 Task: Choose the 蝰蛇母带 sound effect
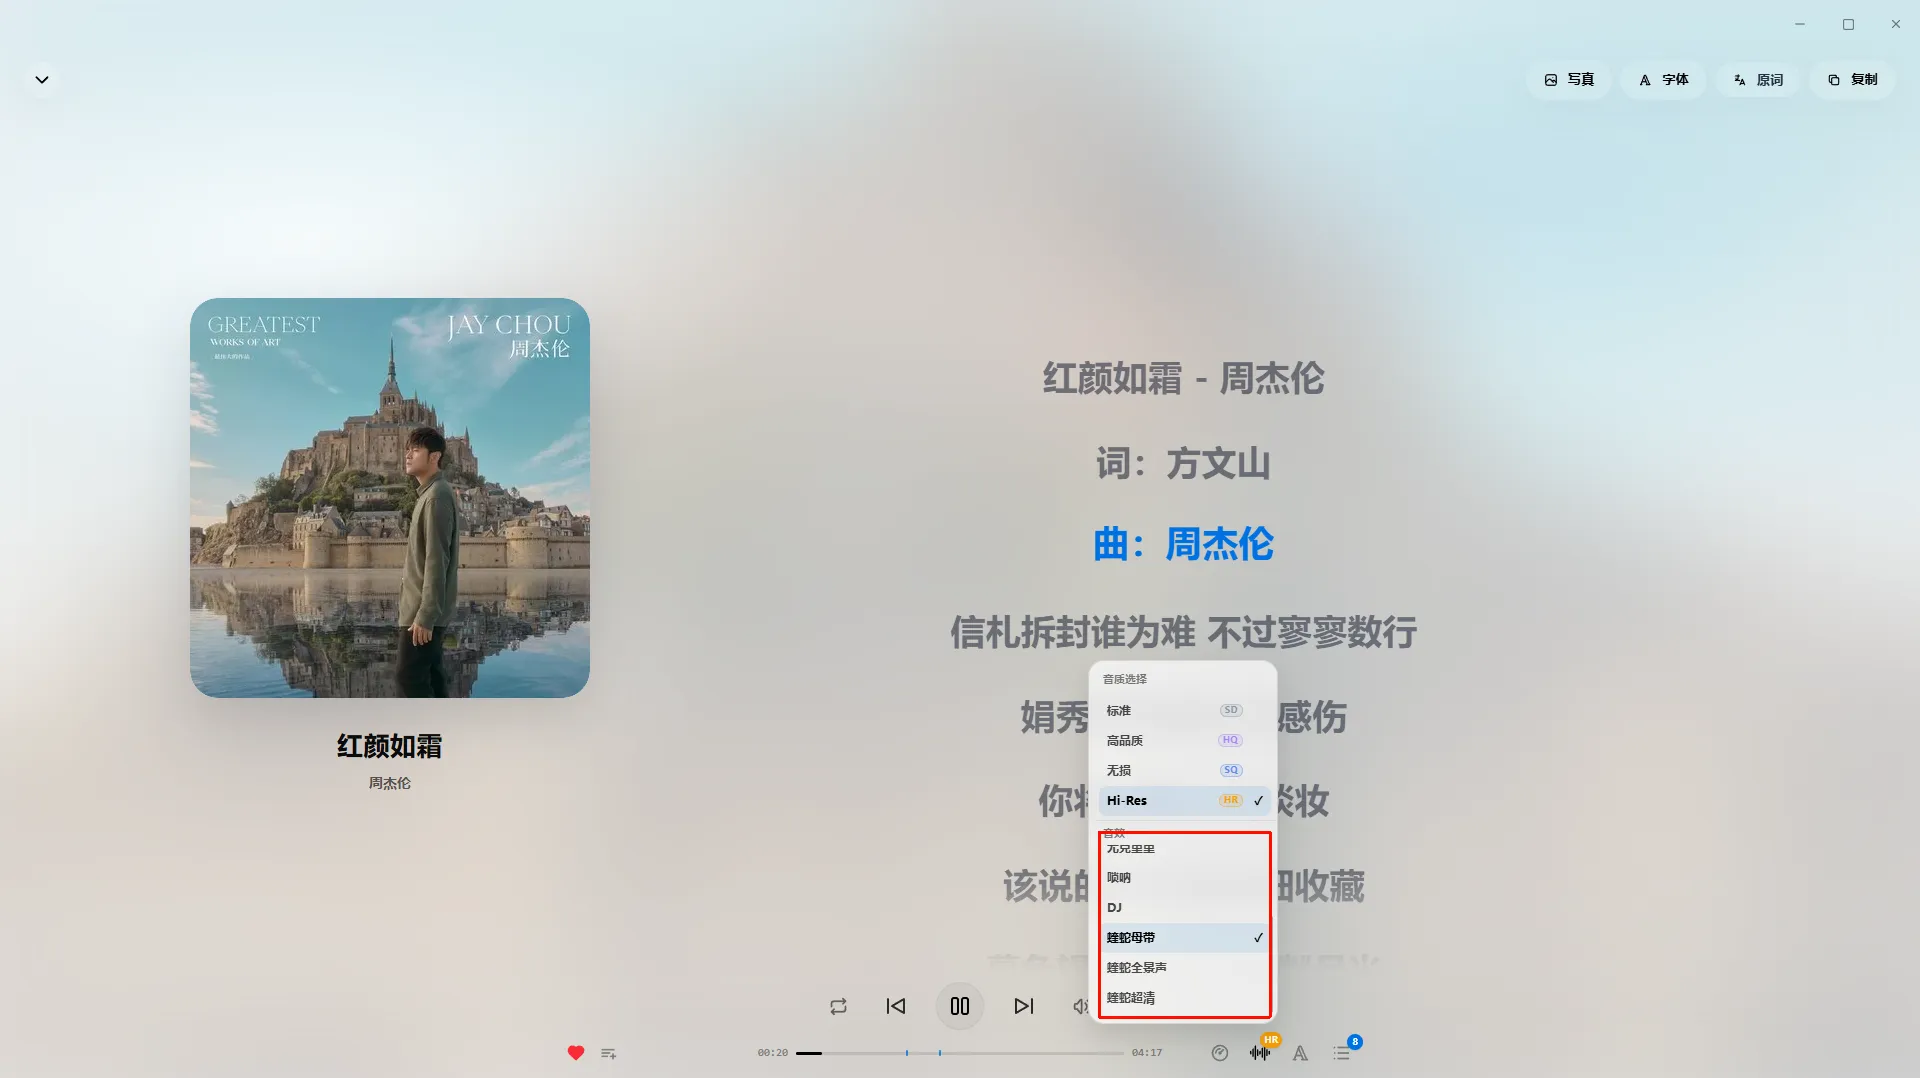[1184, 938]
